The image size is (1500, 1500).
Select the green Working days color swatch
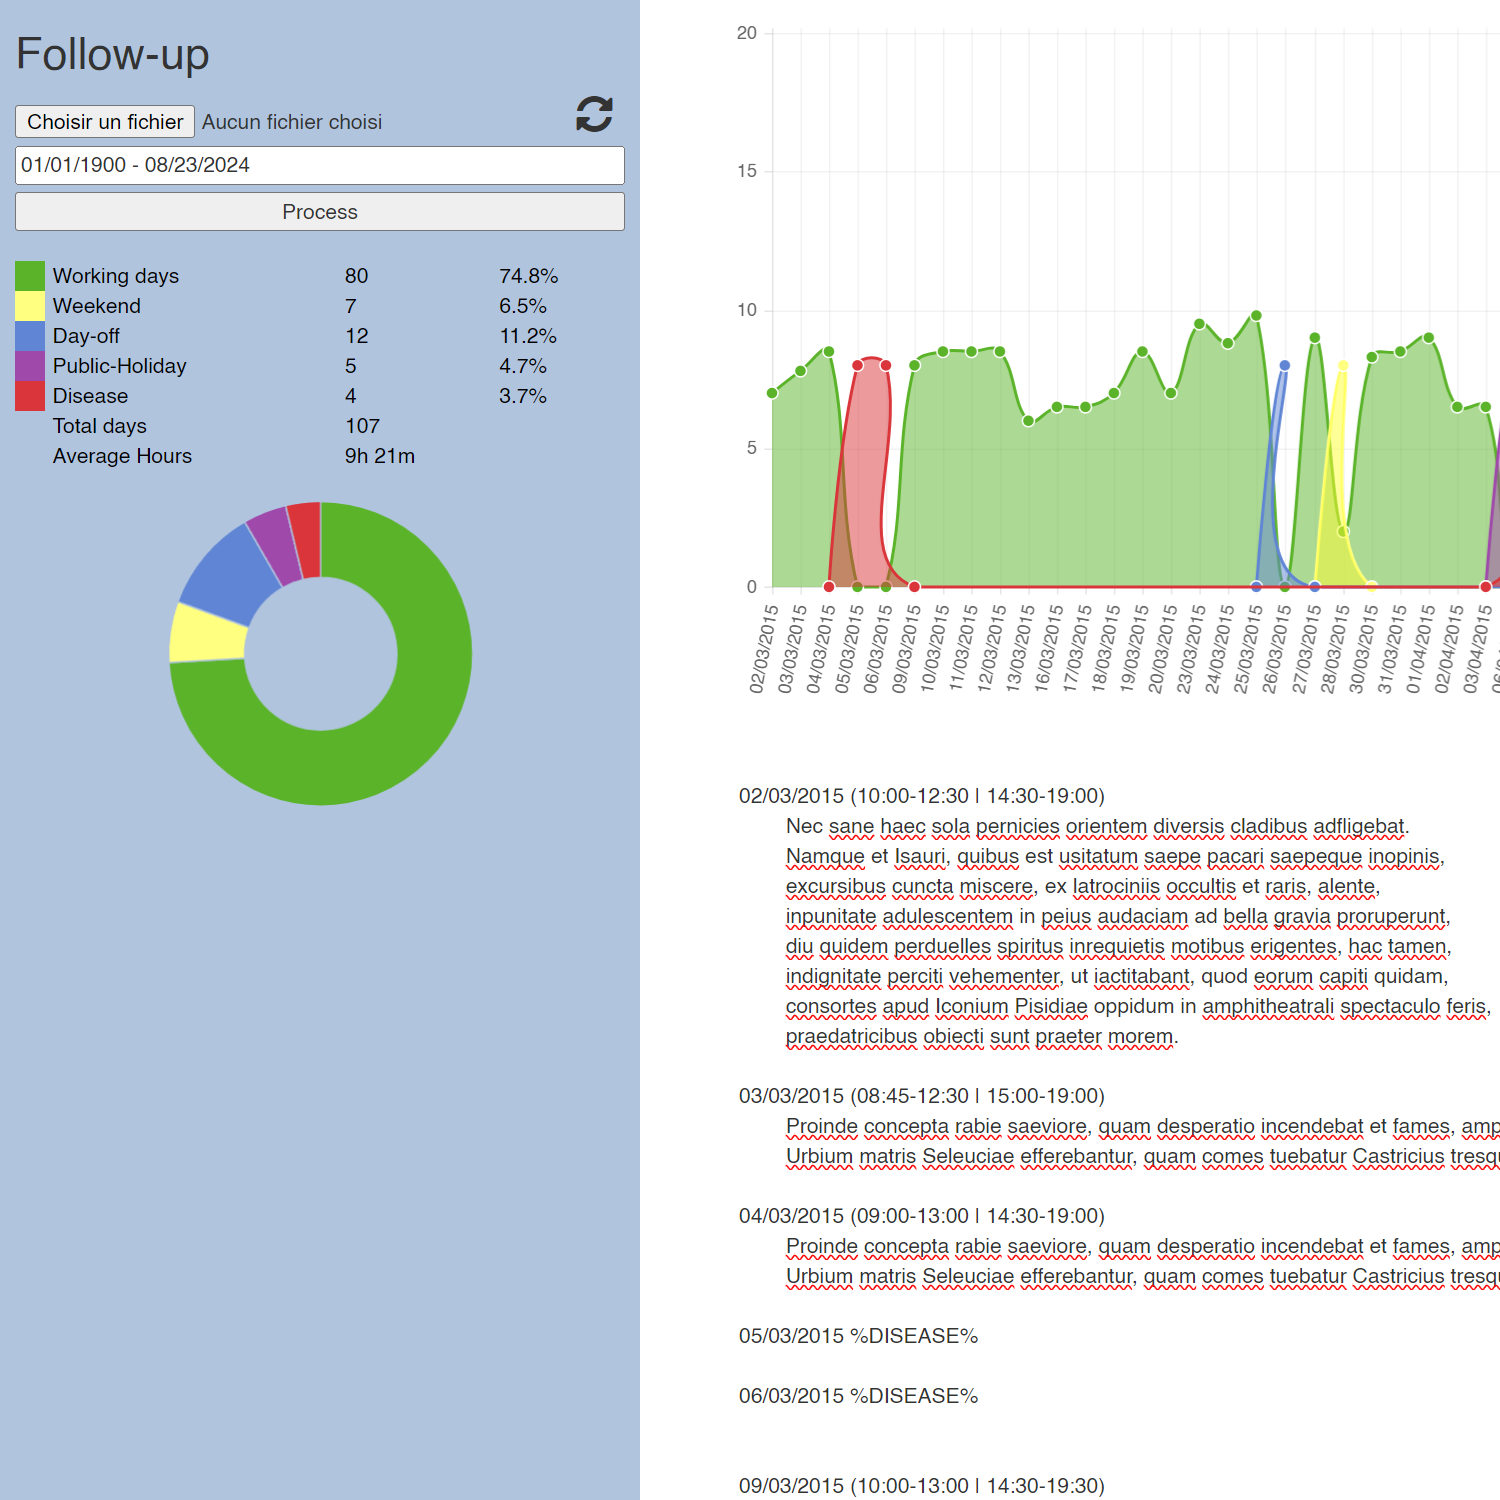coord(30,276)
